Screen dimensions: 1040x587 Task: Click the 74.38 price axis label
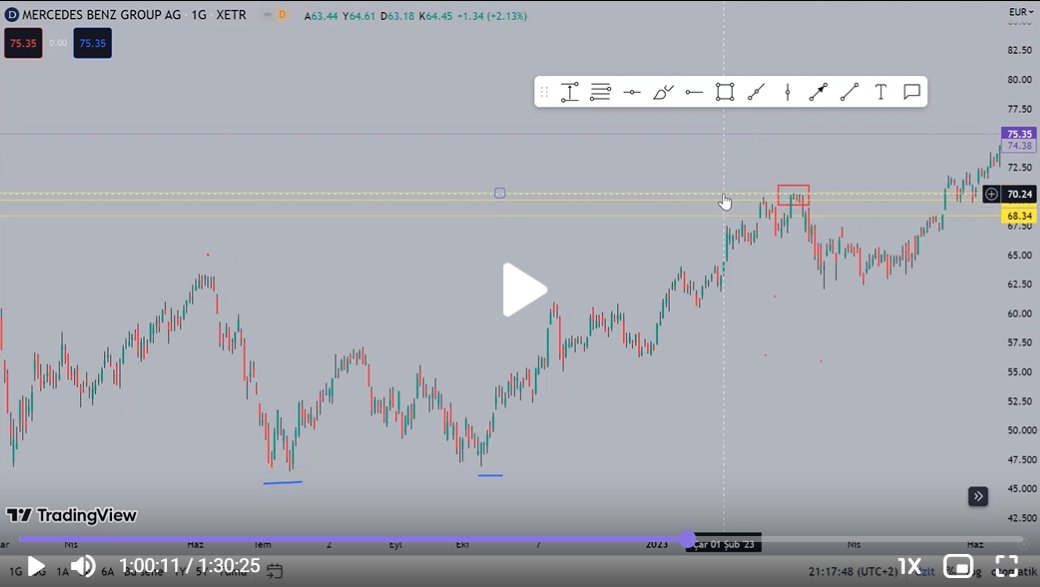click(1019, 146)
